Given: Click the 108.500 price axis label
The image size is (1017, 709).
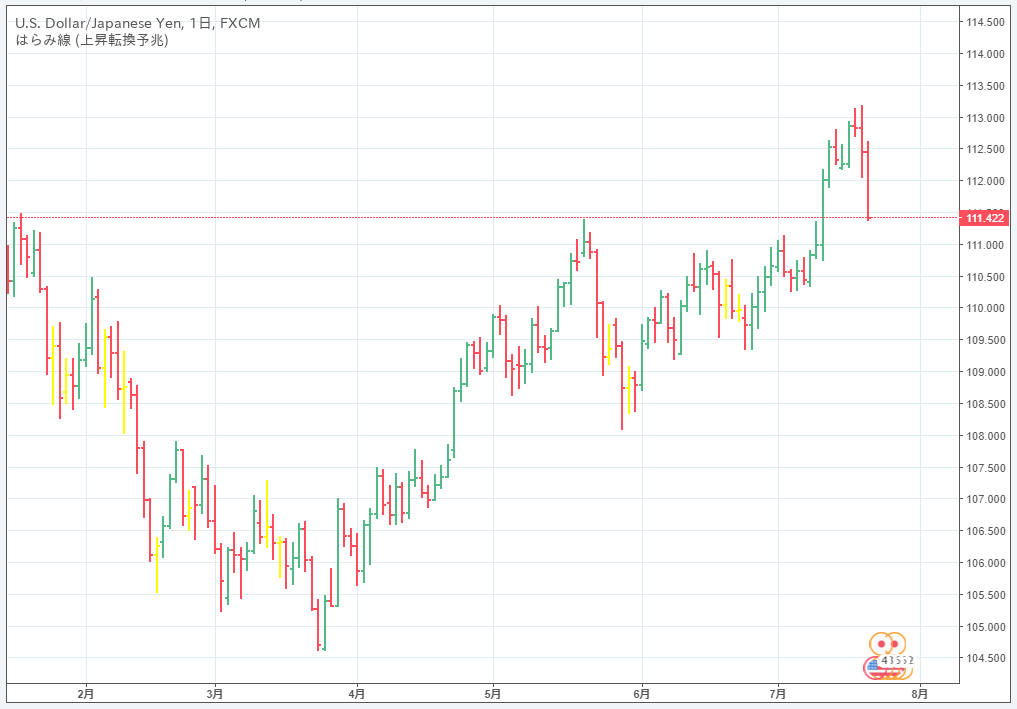Looking at the screenshot, I should pos(985,403).
